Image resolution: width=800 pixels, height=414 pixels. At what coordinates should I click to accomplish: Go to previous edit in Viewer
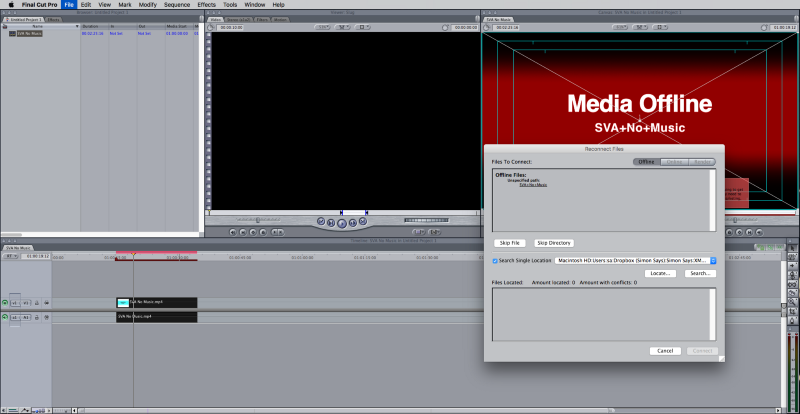click(x=321, y=221)
